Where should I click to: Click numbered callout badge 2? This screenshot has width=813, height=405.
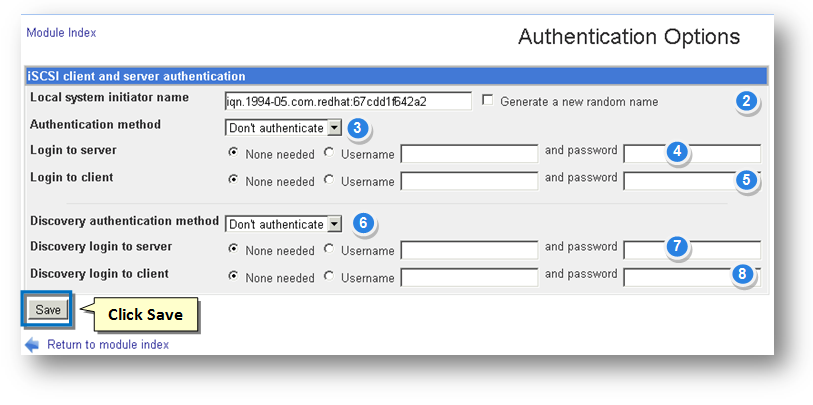pos(746,101)
